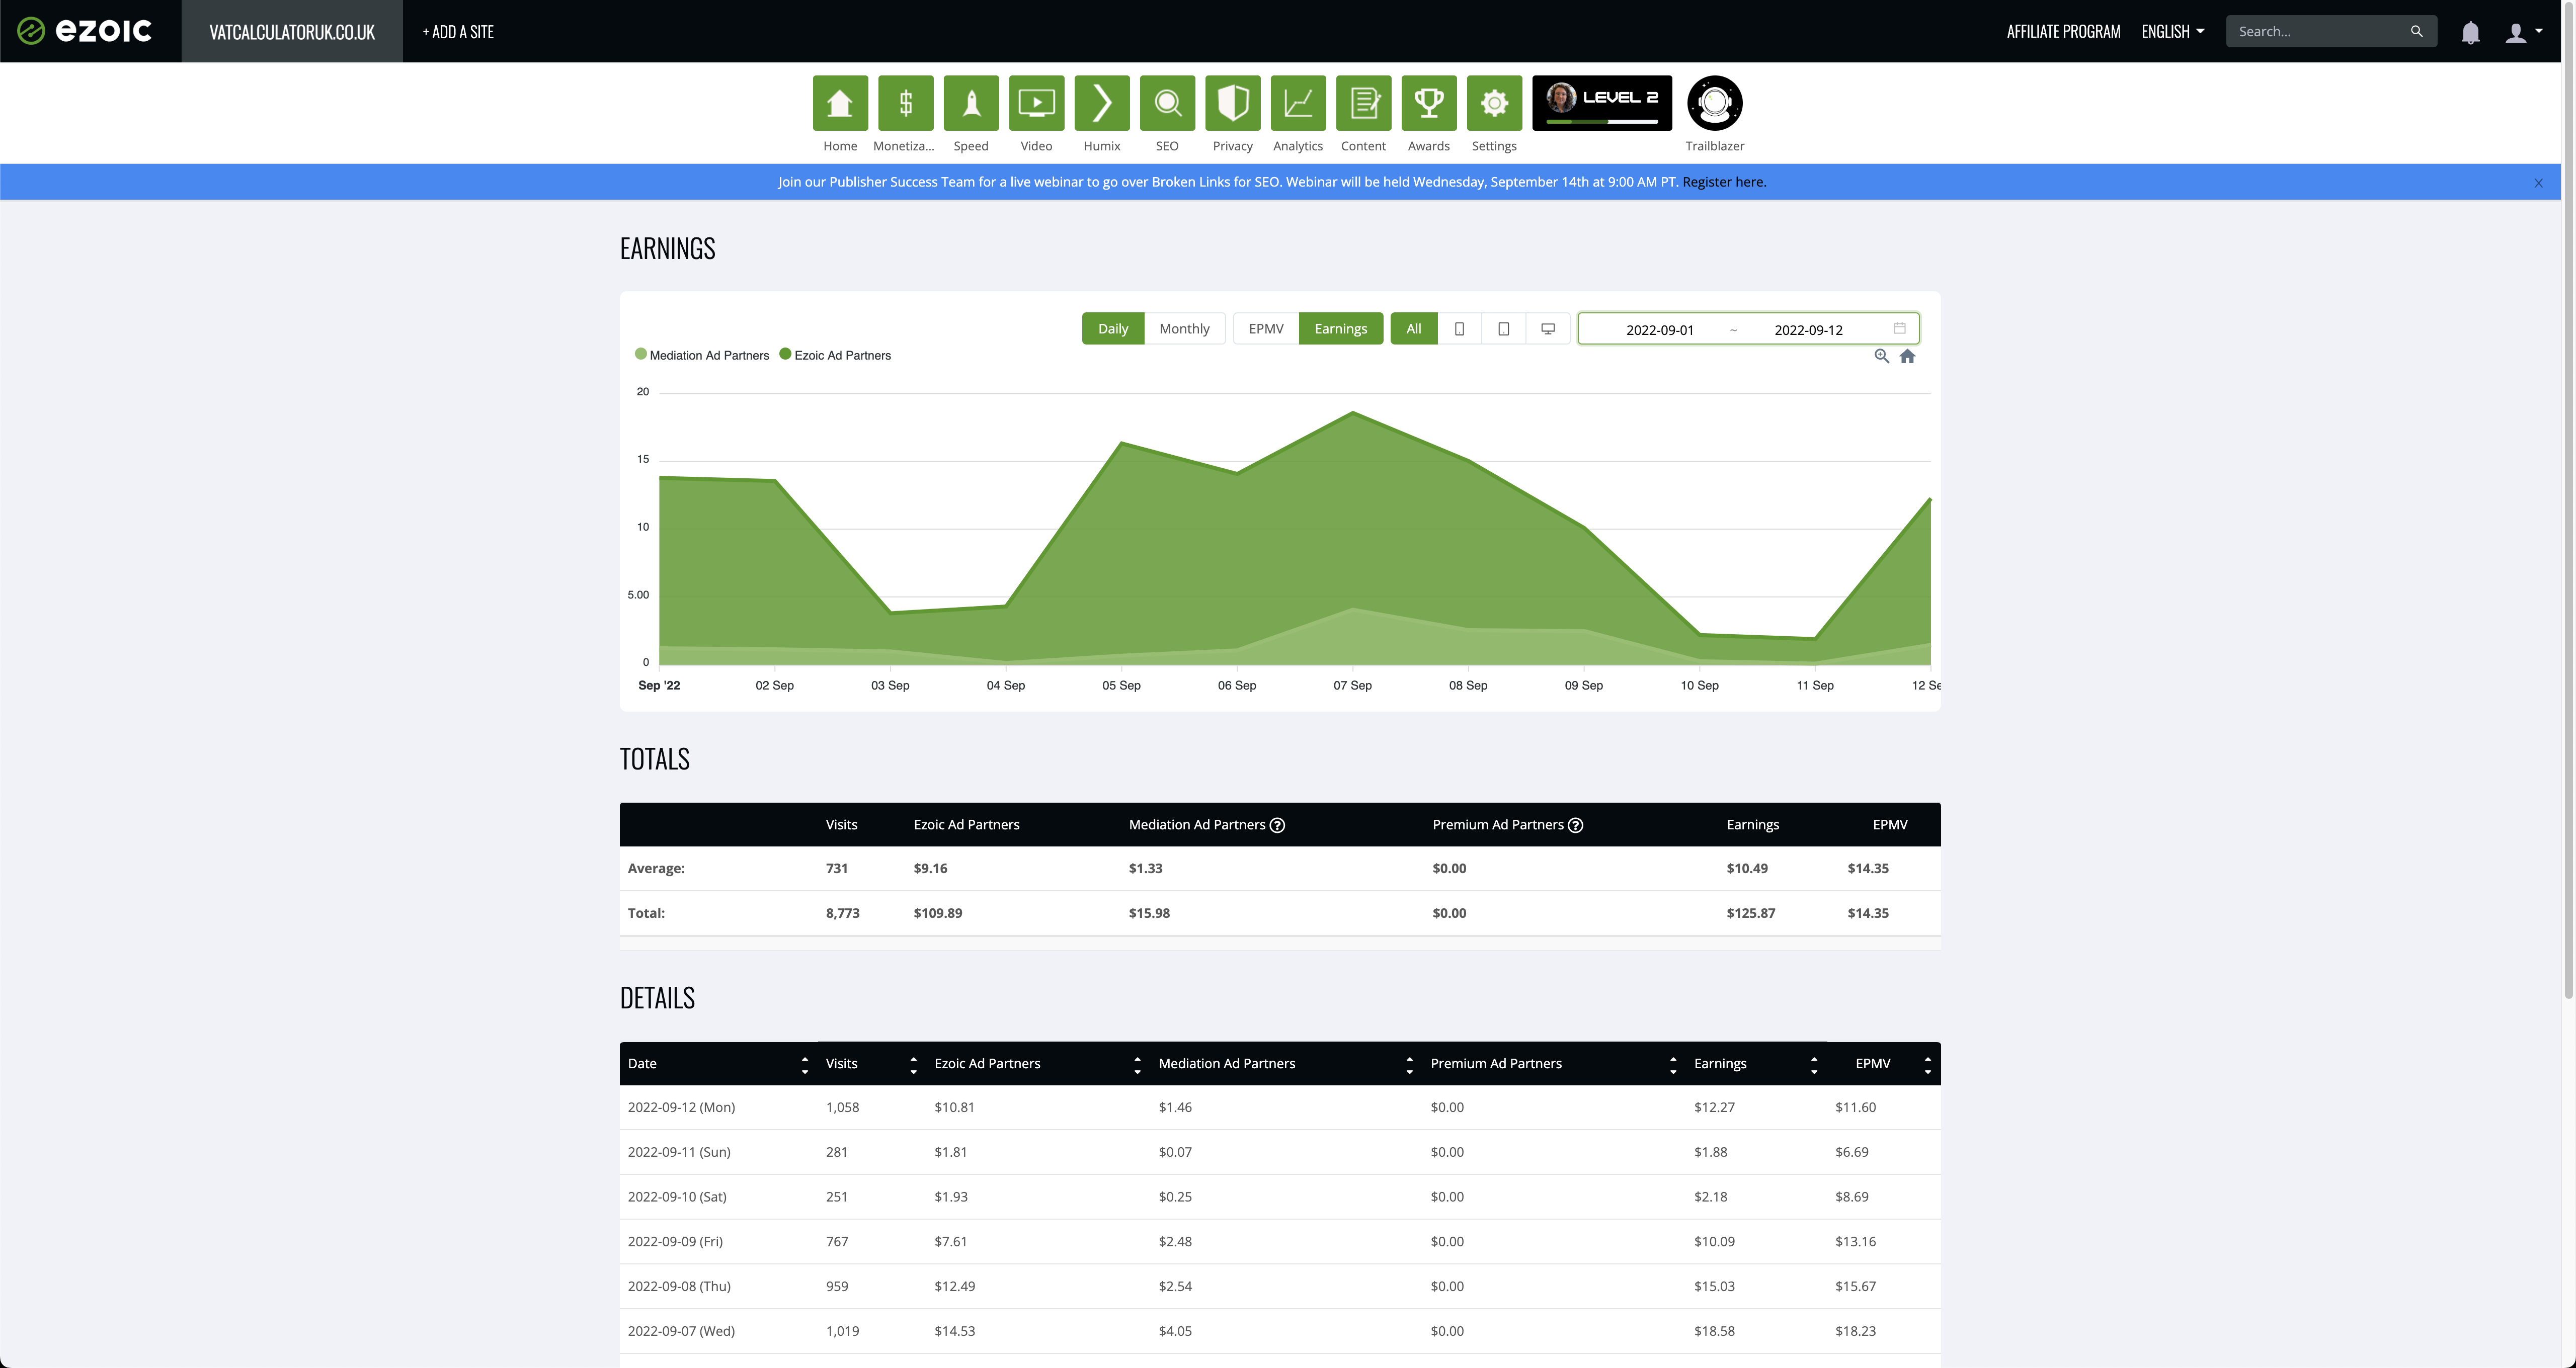Open the Monetization dollar icon
Screen dimensions: 2576x1368
pyautogui.click(x=905, y=103)
